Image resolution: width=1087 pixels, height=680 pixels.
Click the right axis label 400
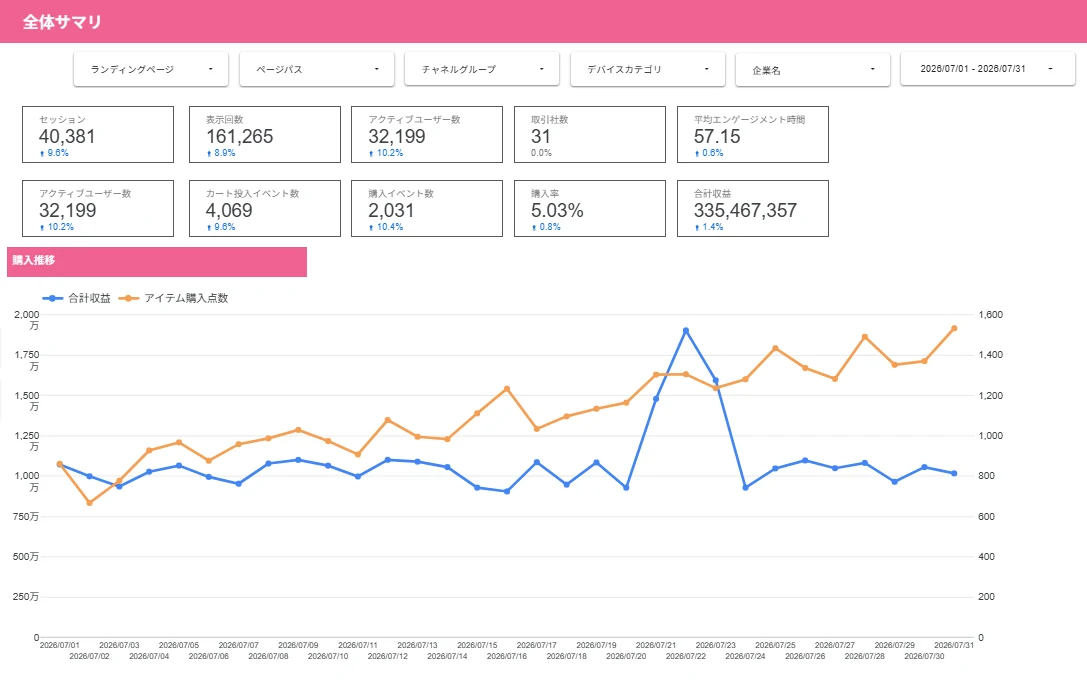986,557
